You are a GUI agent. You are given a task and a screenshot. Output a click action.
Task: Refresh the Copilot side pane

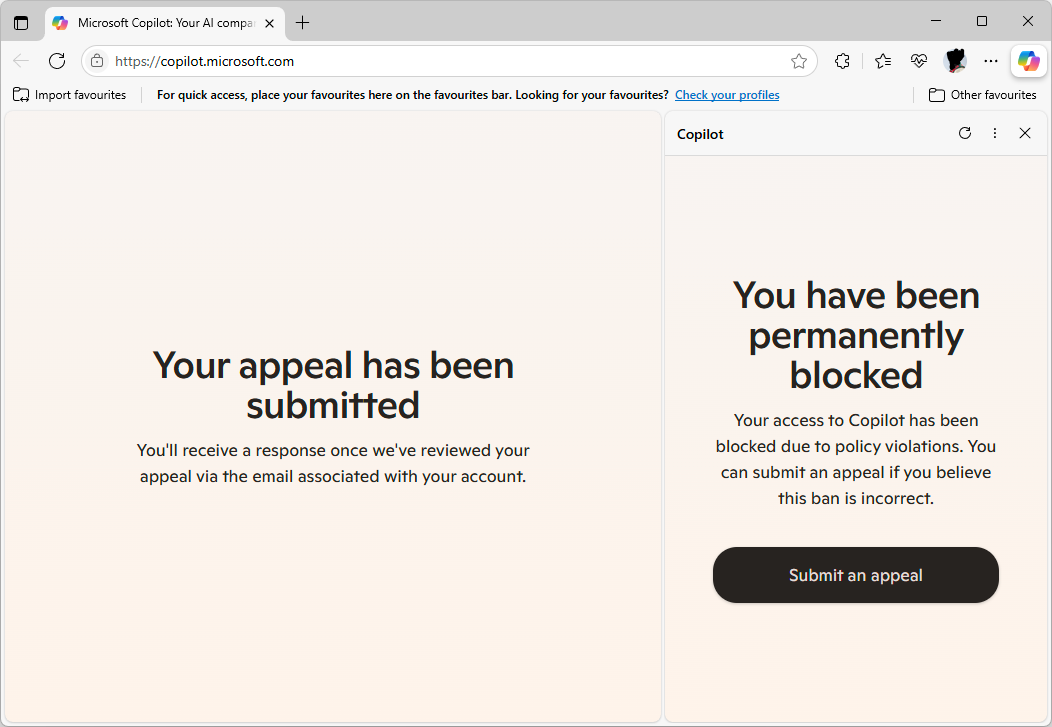[x=965, y=133]
